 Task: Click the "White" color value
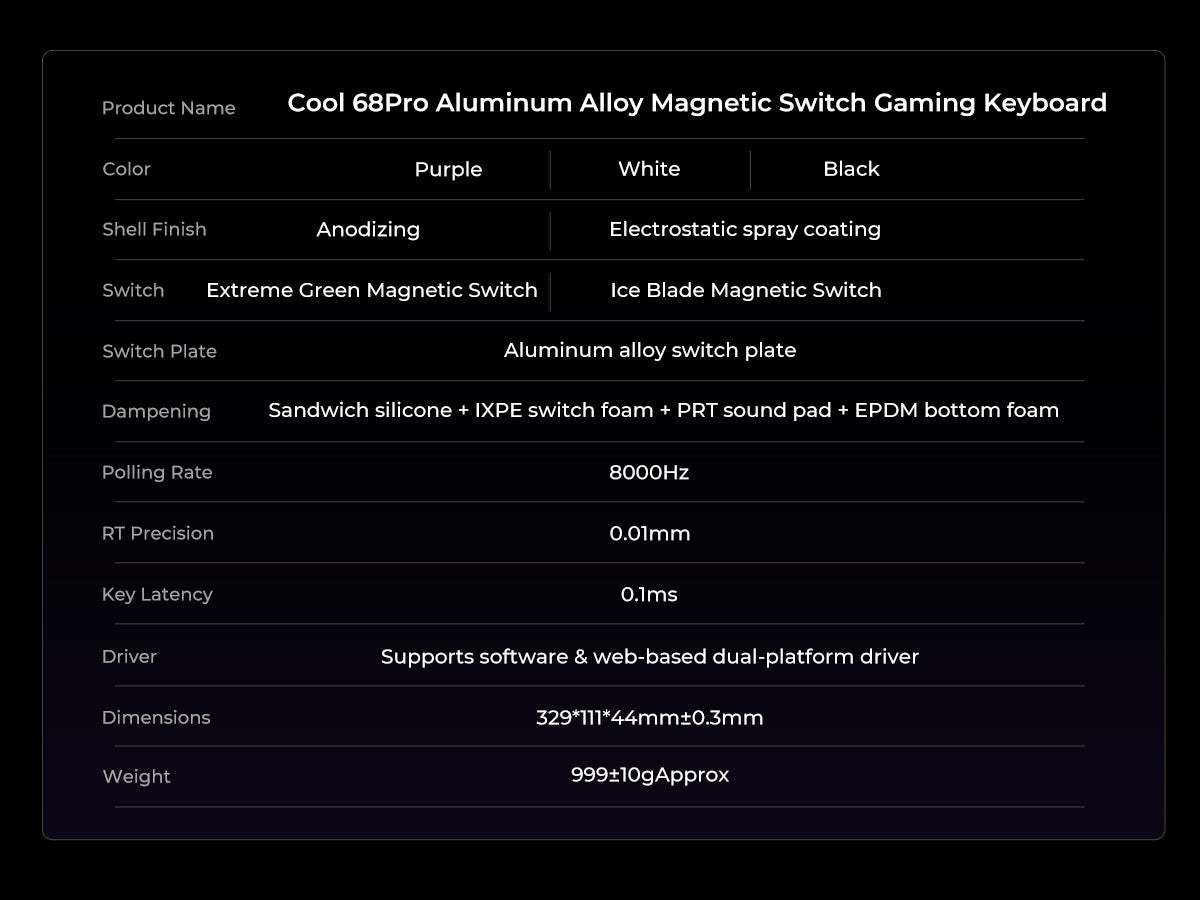pos(649,169)
